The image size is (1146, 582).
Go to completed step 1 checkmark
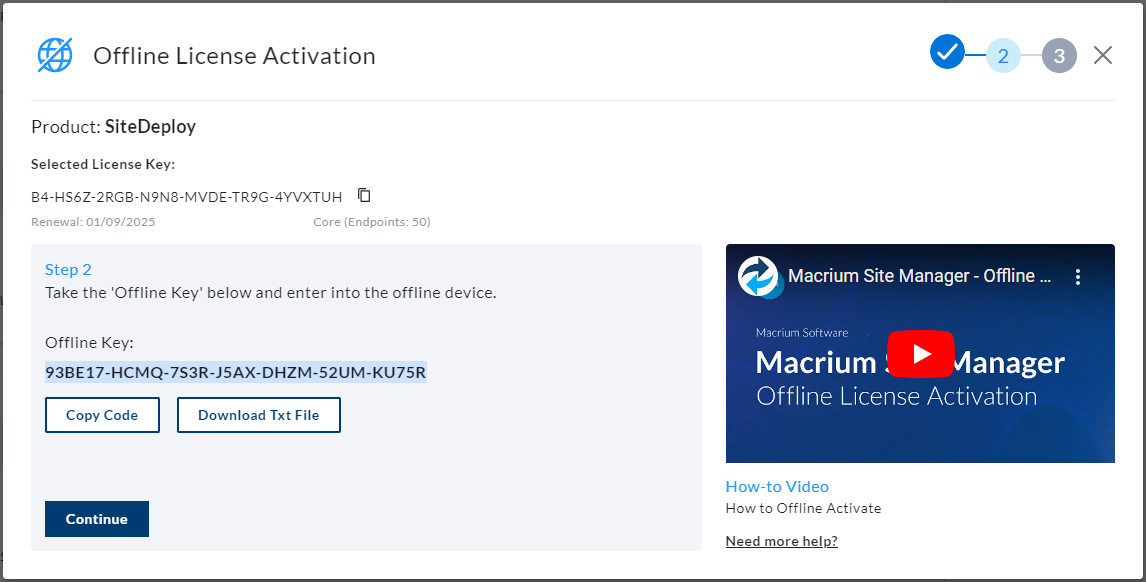[x=947, y=52]
